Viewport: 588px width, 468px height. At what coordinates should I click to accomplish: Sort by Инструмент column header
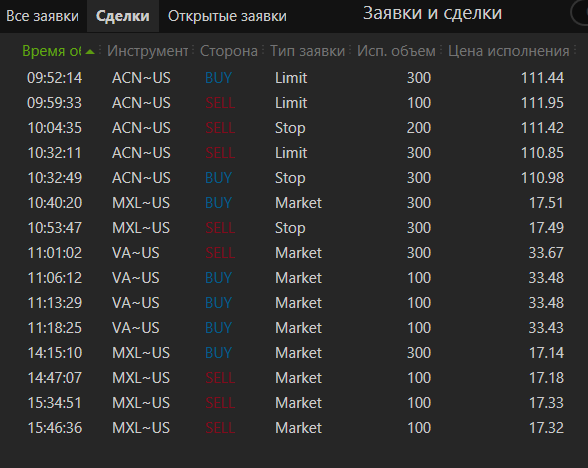147,51
